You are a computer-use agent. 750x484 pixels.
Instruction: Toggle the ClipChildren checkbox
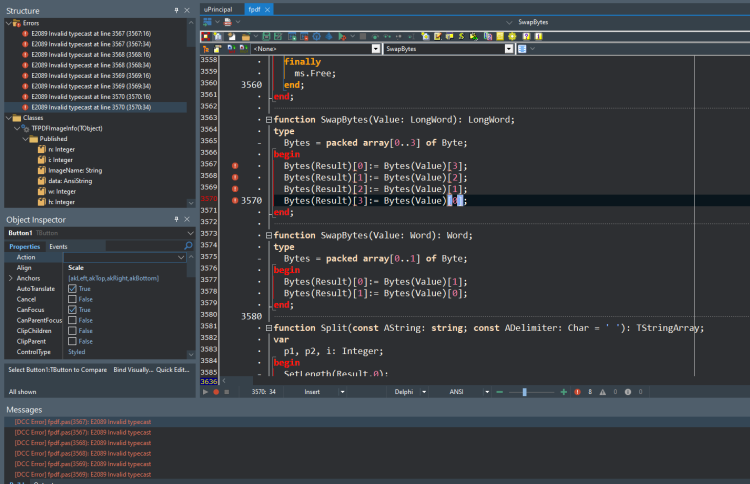tap(72, 331)
